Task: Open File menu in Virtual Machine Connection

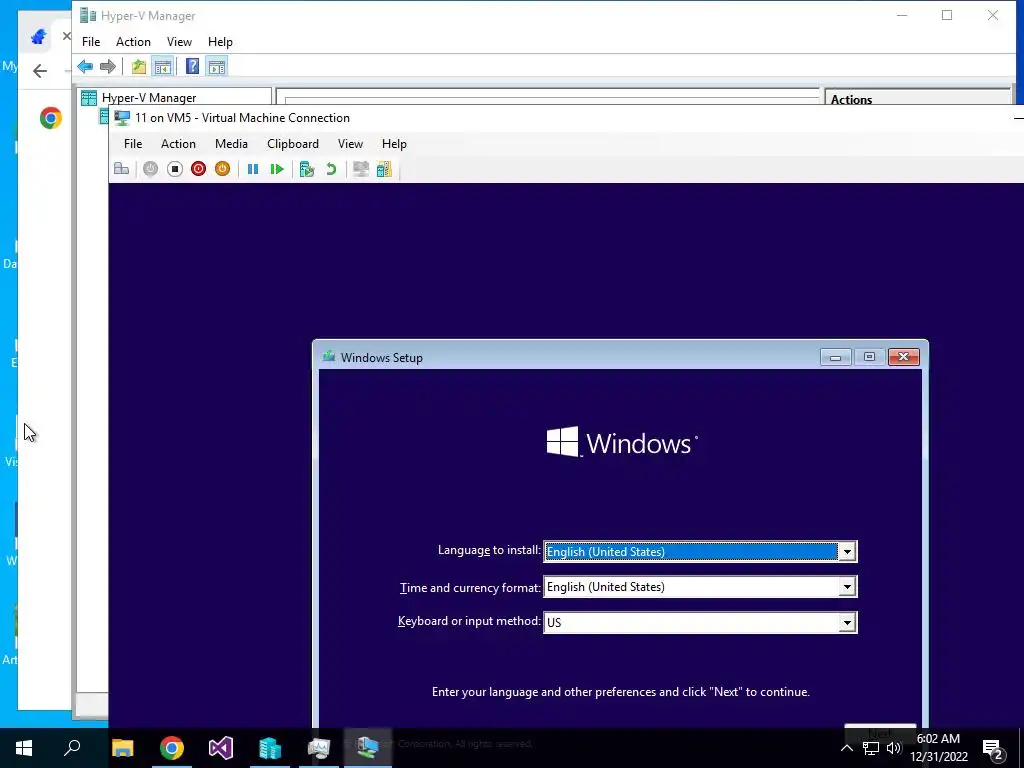Action: (133, 144)
